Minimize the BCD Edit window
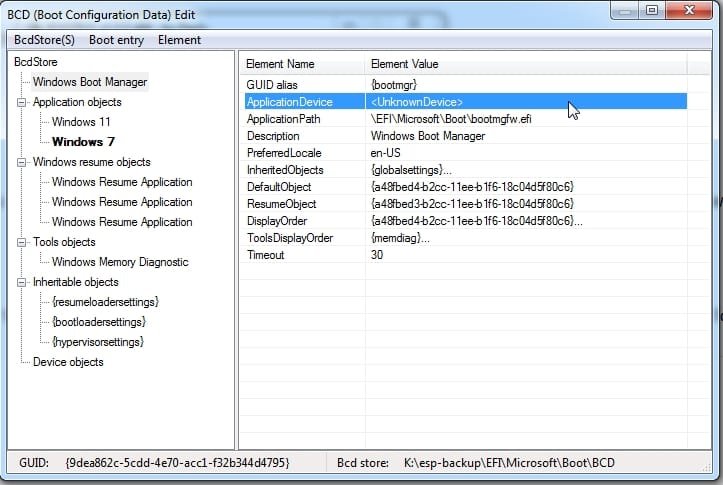This screenshot has width=723, height=485. point(625,10)
